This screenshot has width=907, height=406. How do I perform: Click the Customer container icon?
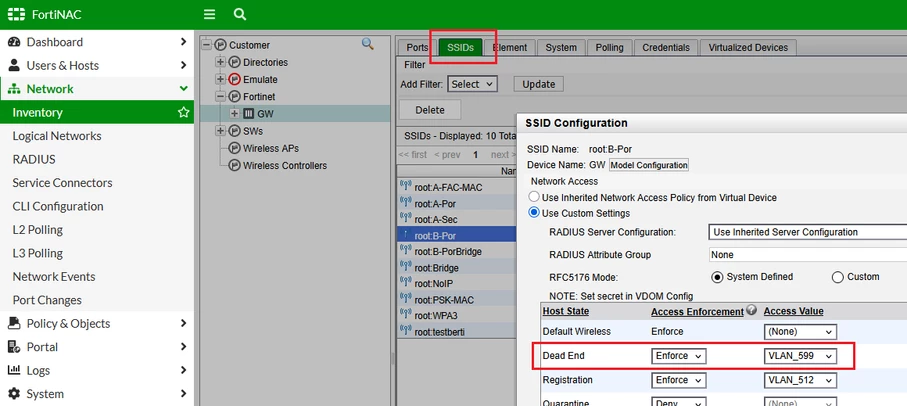[220, 45]
